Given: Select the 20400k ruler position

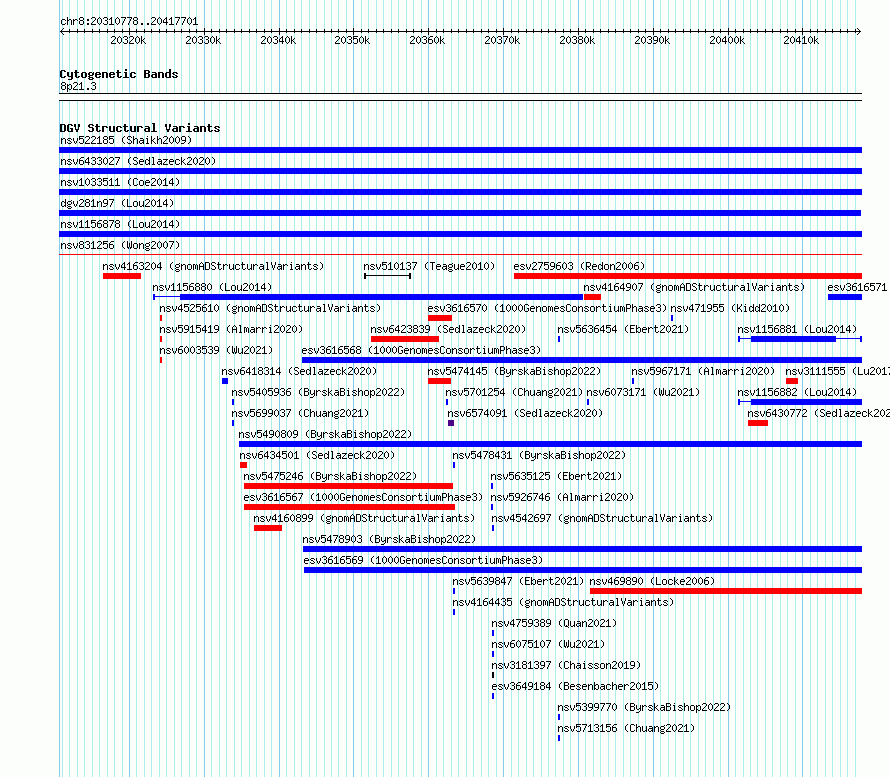Looking at the screenshot, I should 727,40.
